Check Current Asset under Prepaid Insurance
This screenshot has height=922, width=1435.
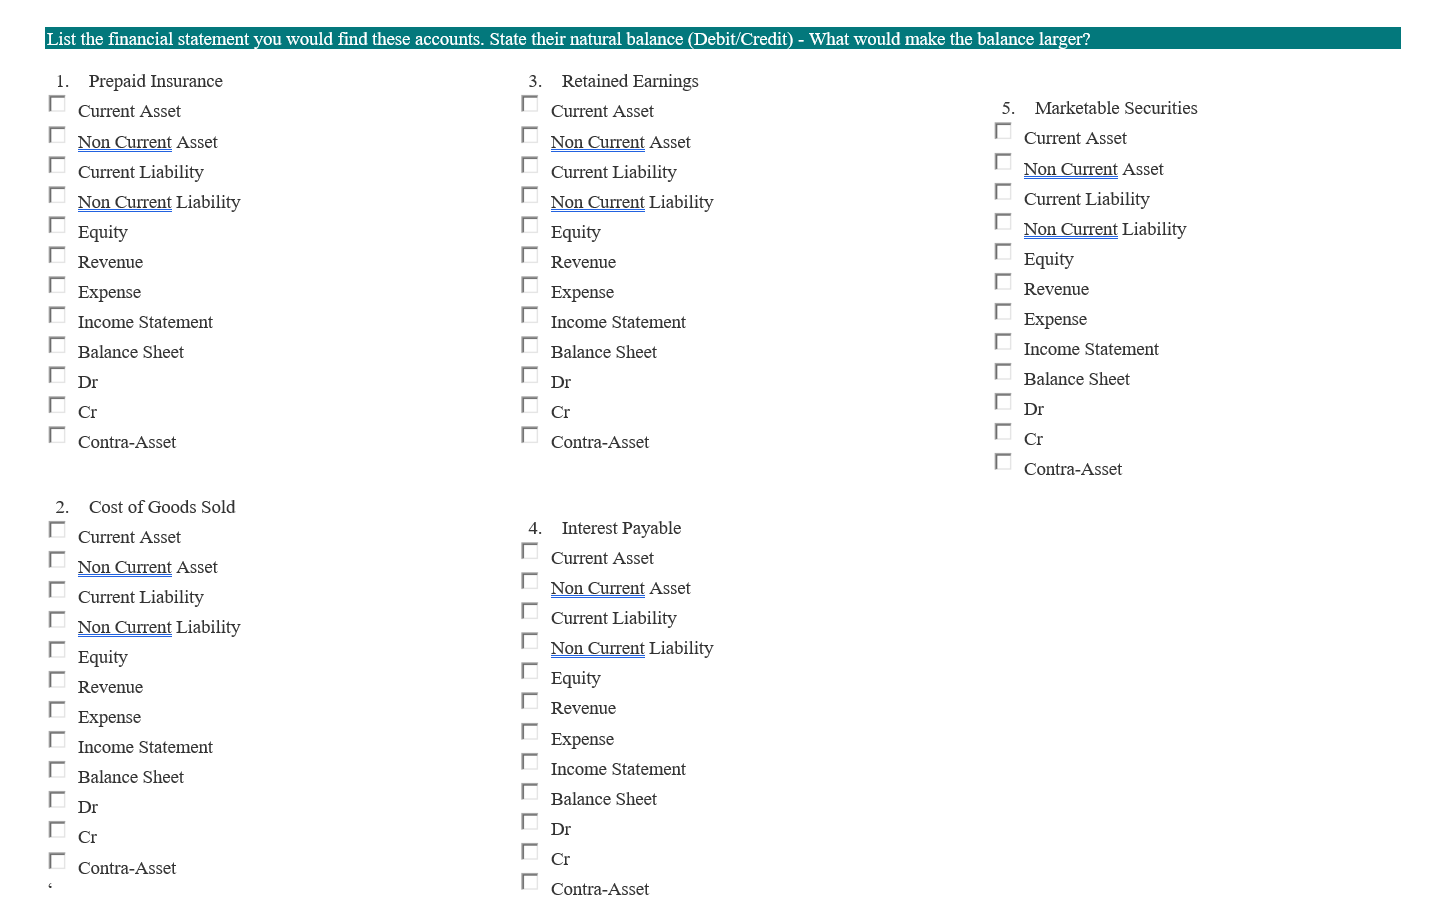[x=57, y=104]
